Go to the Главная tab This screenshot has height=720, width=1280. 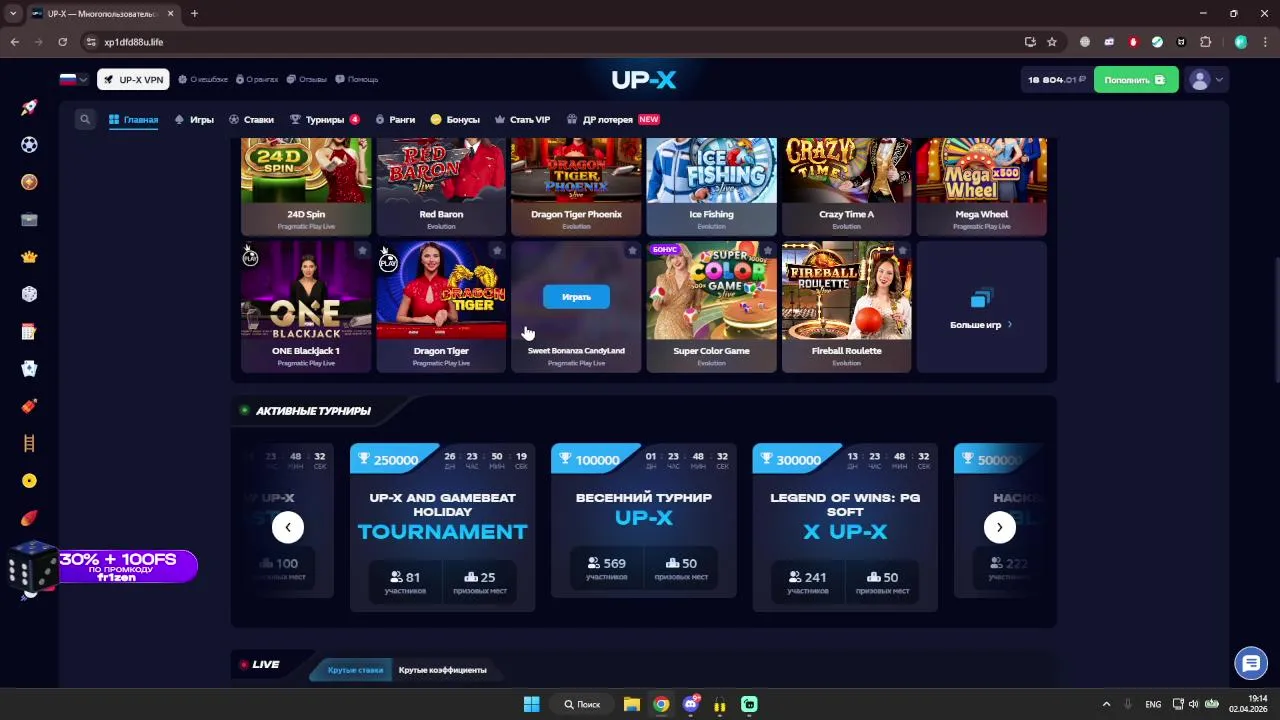click(133, 119)
